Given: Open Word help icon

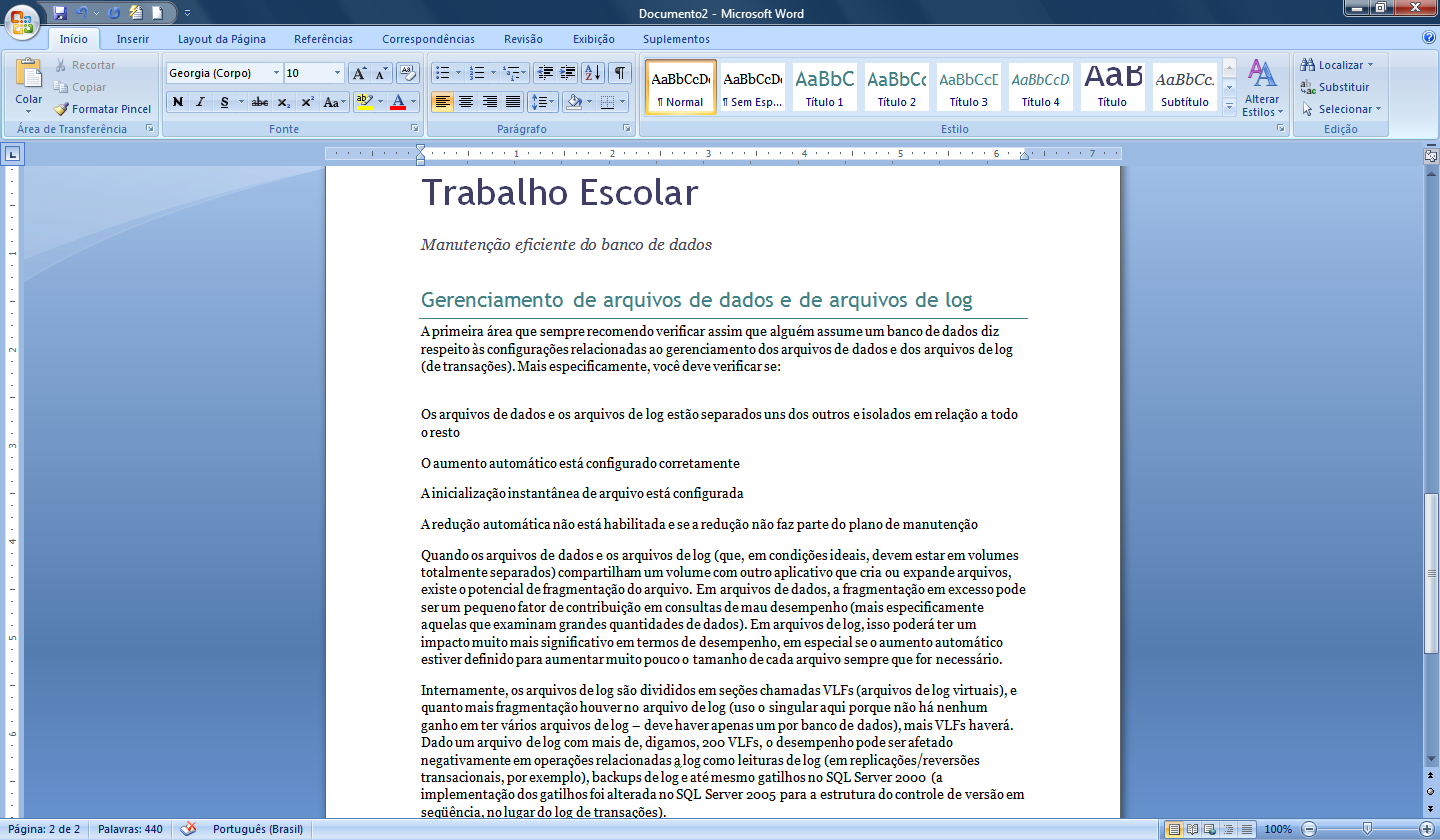Looking at the screenshot, I should pyautogui.click(x=1429, y=38).
